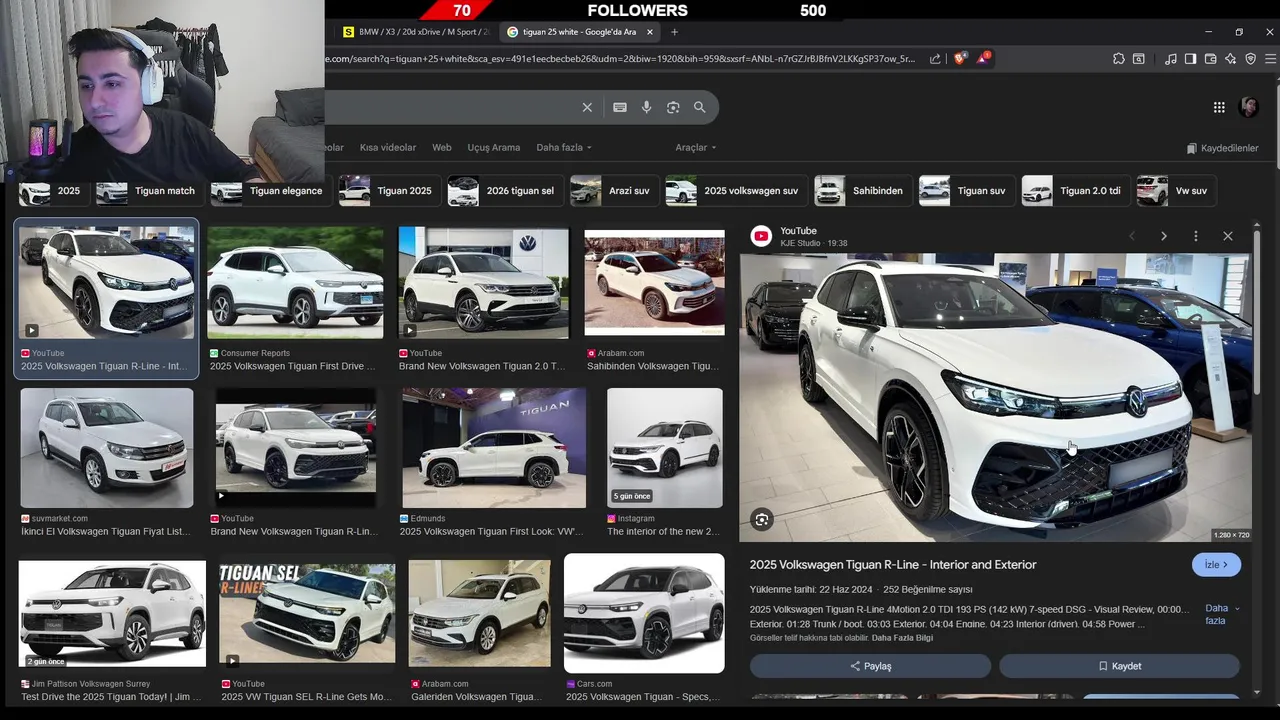Open the Arabam.com Sahibinden Volkswagen Tiguan thumbnail
Viewport: 1280px width, 720px height.
pos(654,283)
